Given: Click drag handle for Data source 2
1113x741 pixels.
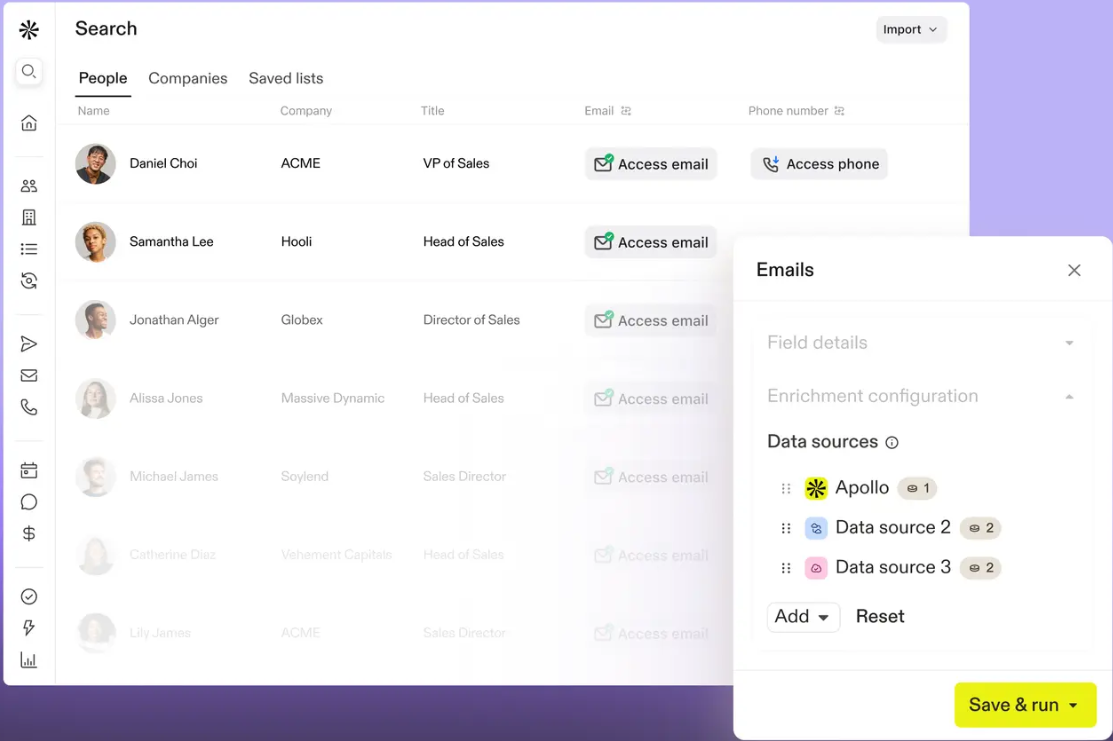Looking at the screenshot, I should coord(786,528).
